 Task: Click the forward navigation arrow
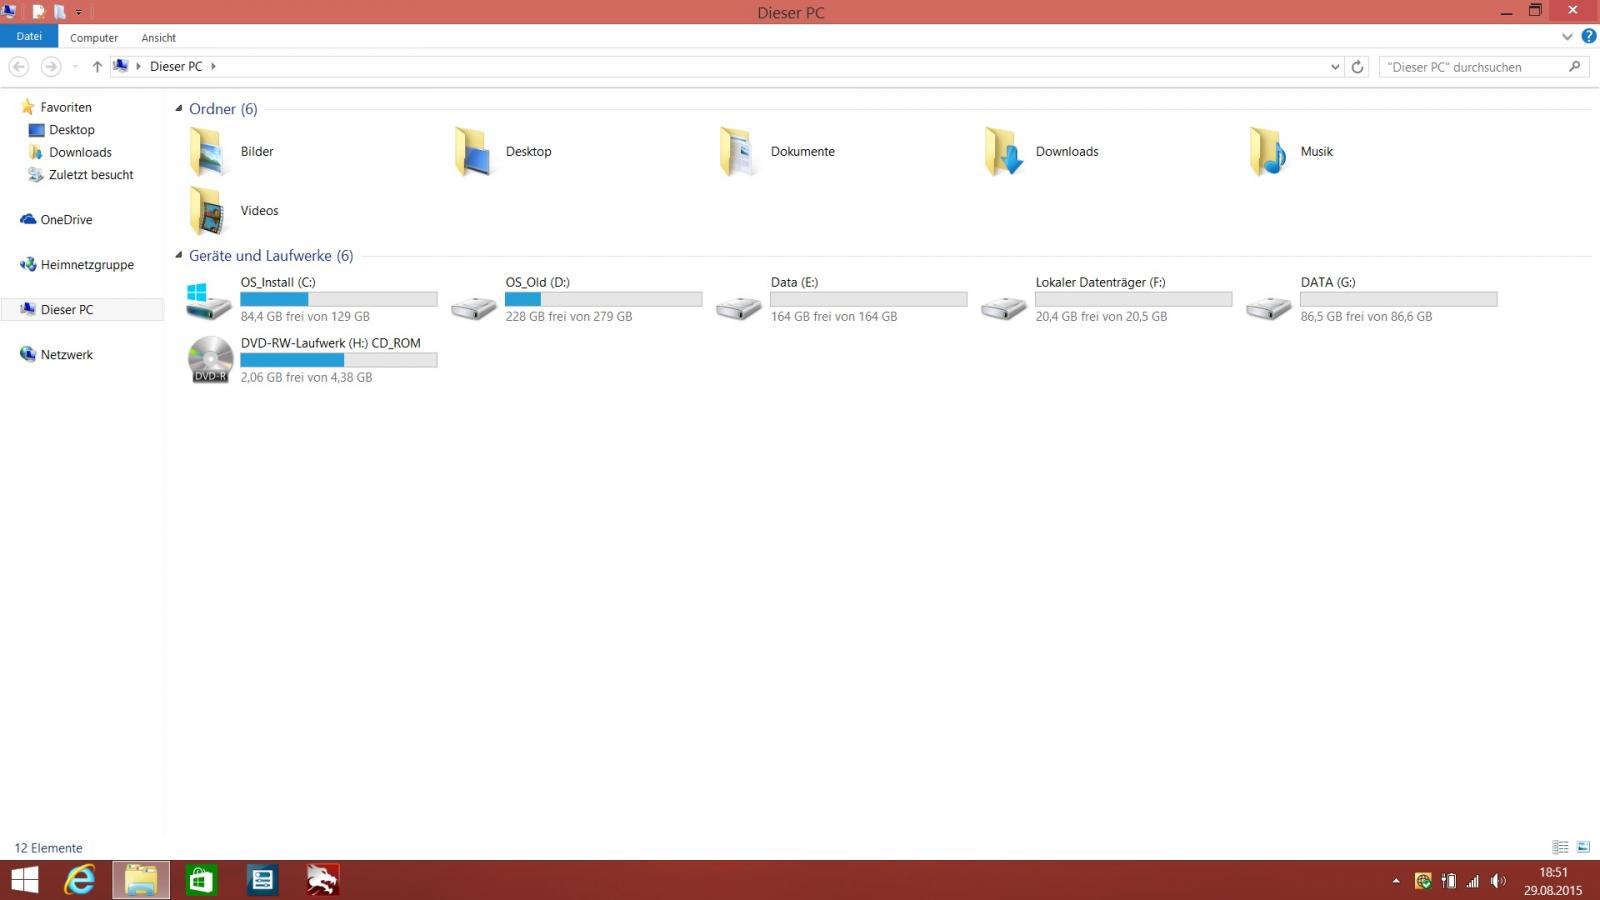pyautogui.click(x=51, y=66)
